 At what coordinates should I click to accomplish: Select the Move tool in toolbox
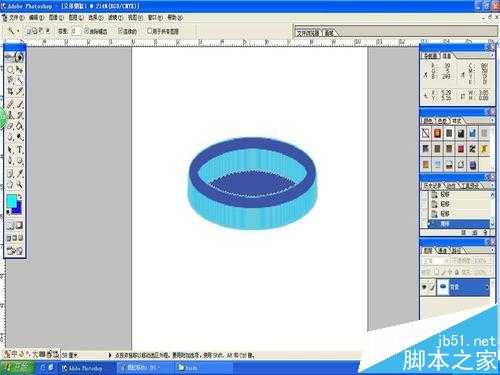tap(20, 69)
